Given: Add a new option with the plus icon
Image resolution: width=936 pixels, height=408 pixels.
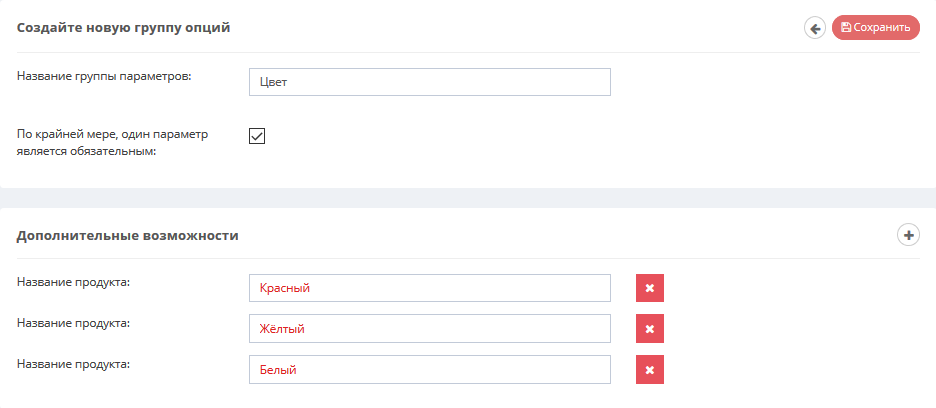Looking at the screenshot, I should click(x=909, y=235).
